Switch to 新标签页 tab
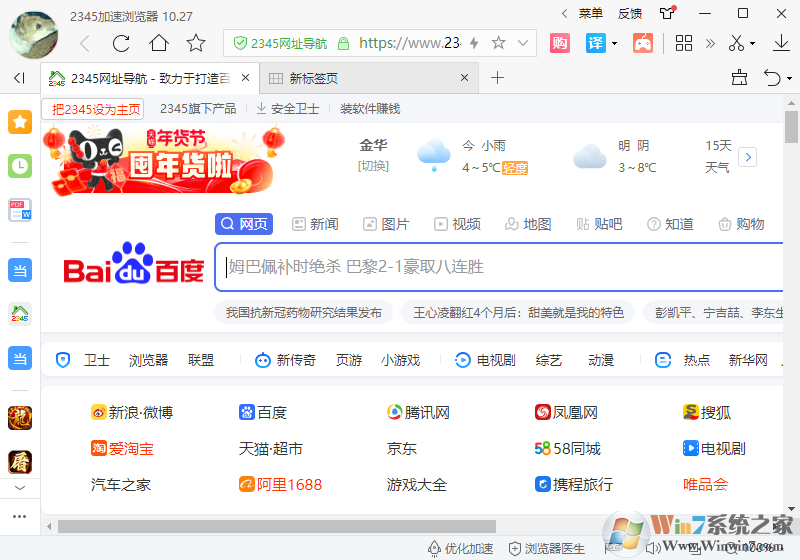The width and height of the screenshot is (800, 560). tap(369, 78)
